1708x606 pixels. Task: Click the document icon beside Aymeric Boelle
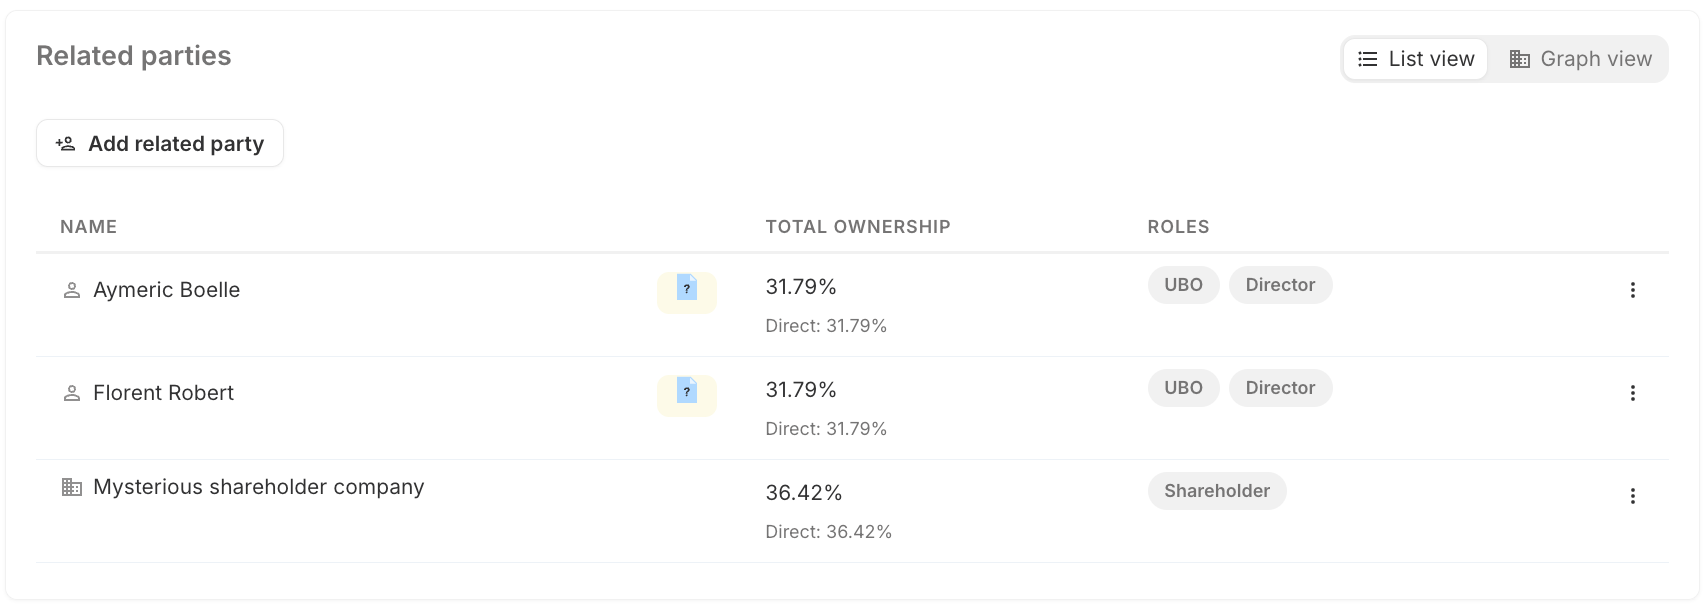[687, 289]
